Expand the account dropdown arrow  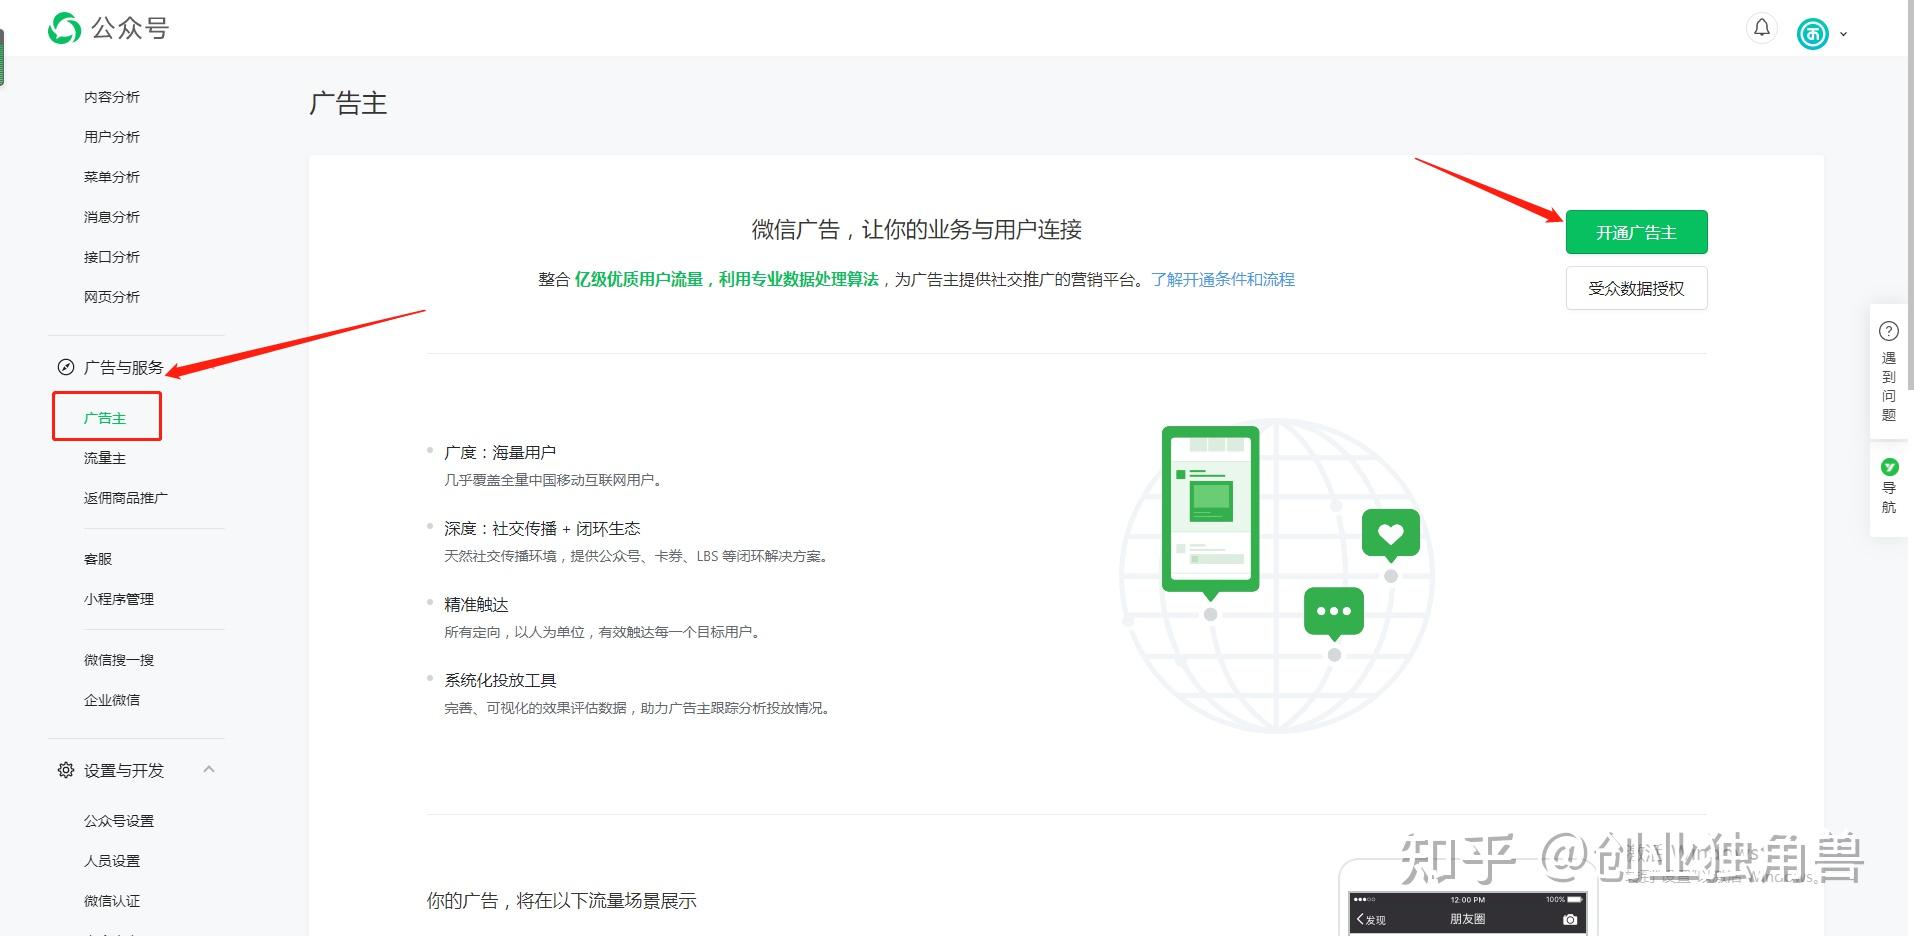click(x=1843, y=34)
